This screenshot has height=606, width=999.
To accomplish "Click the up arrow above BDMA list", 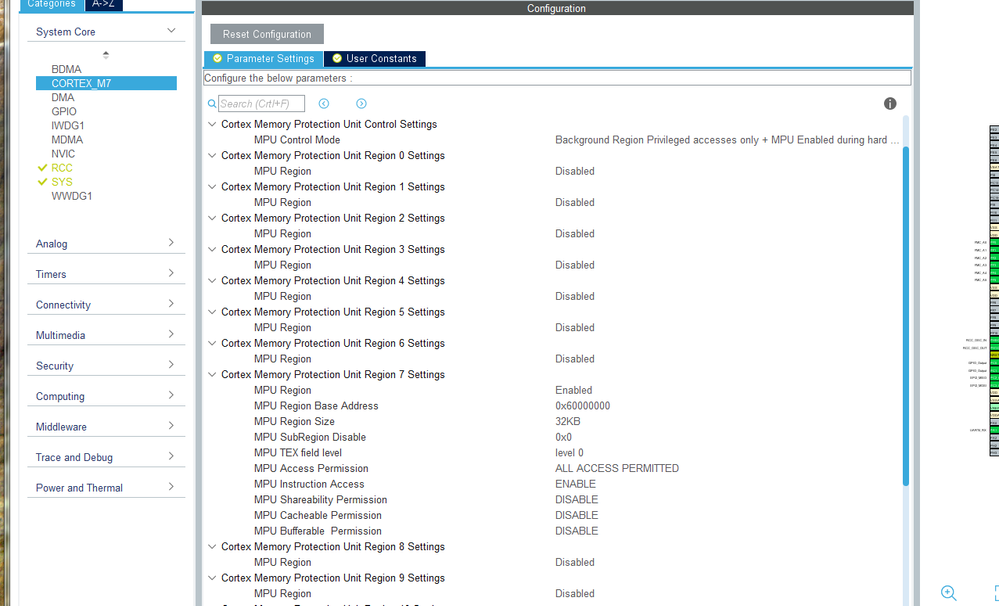I will [106, 55].
